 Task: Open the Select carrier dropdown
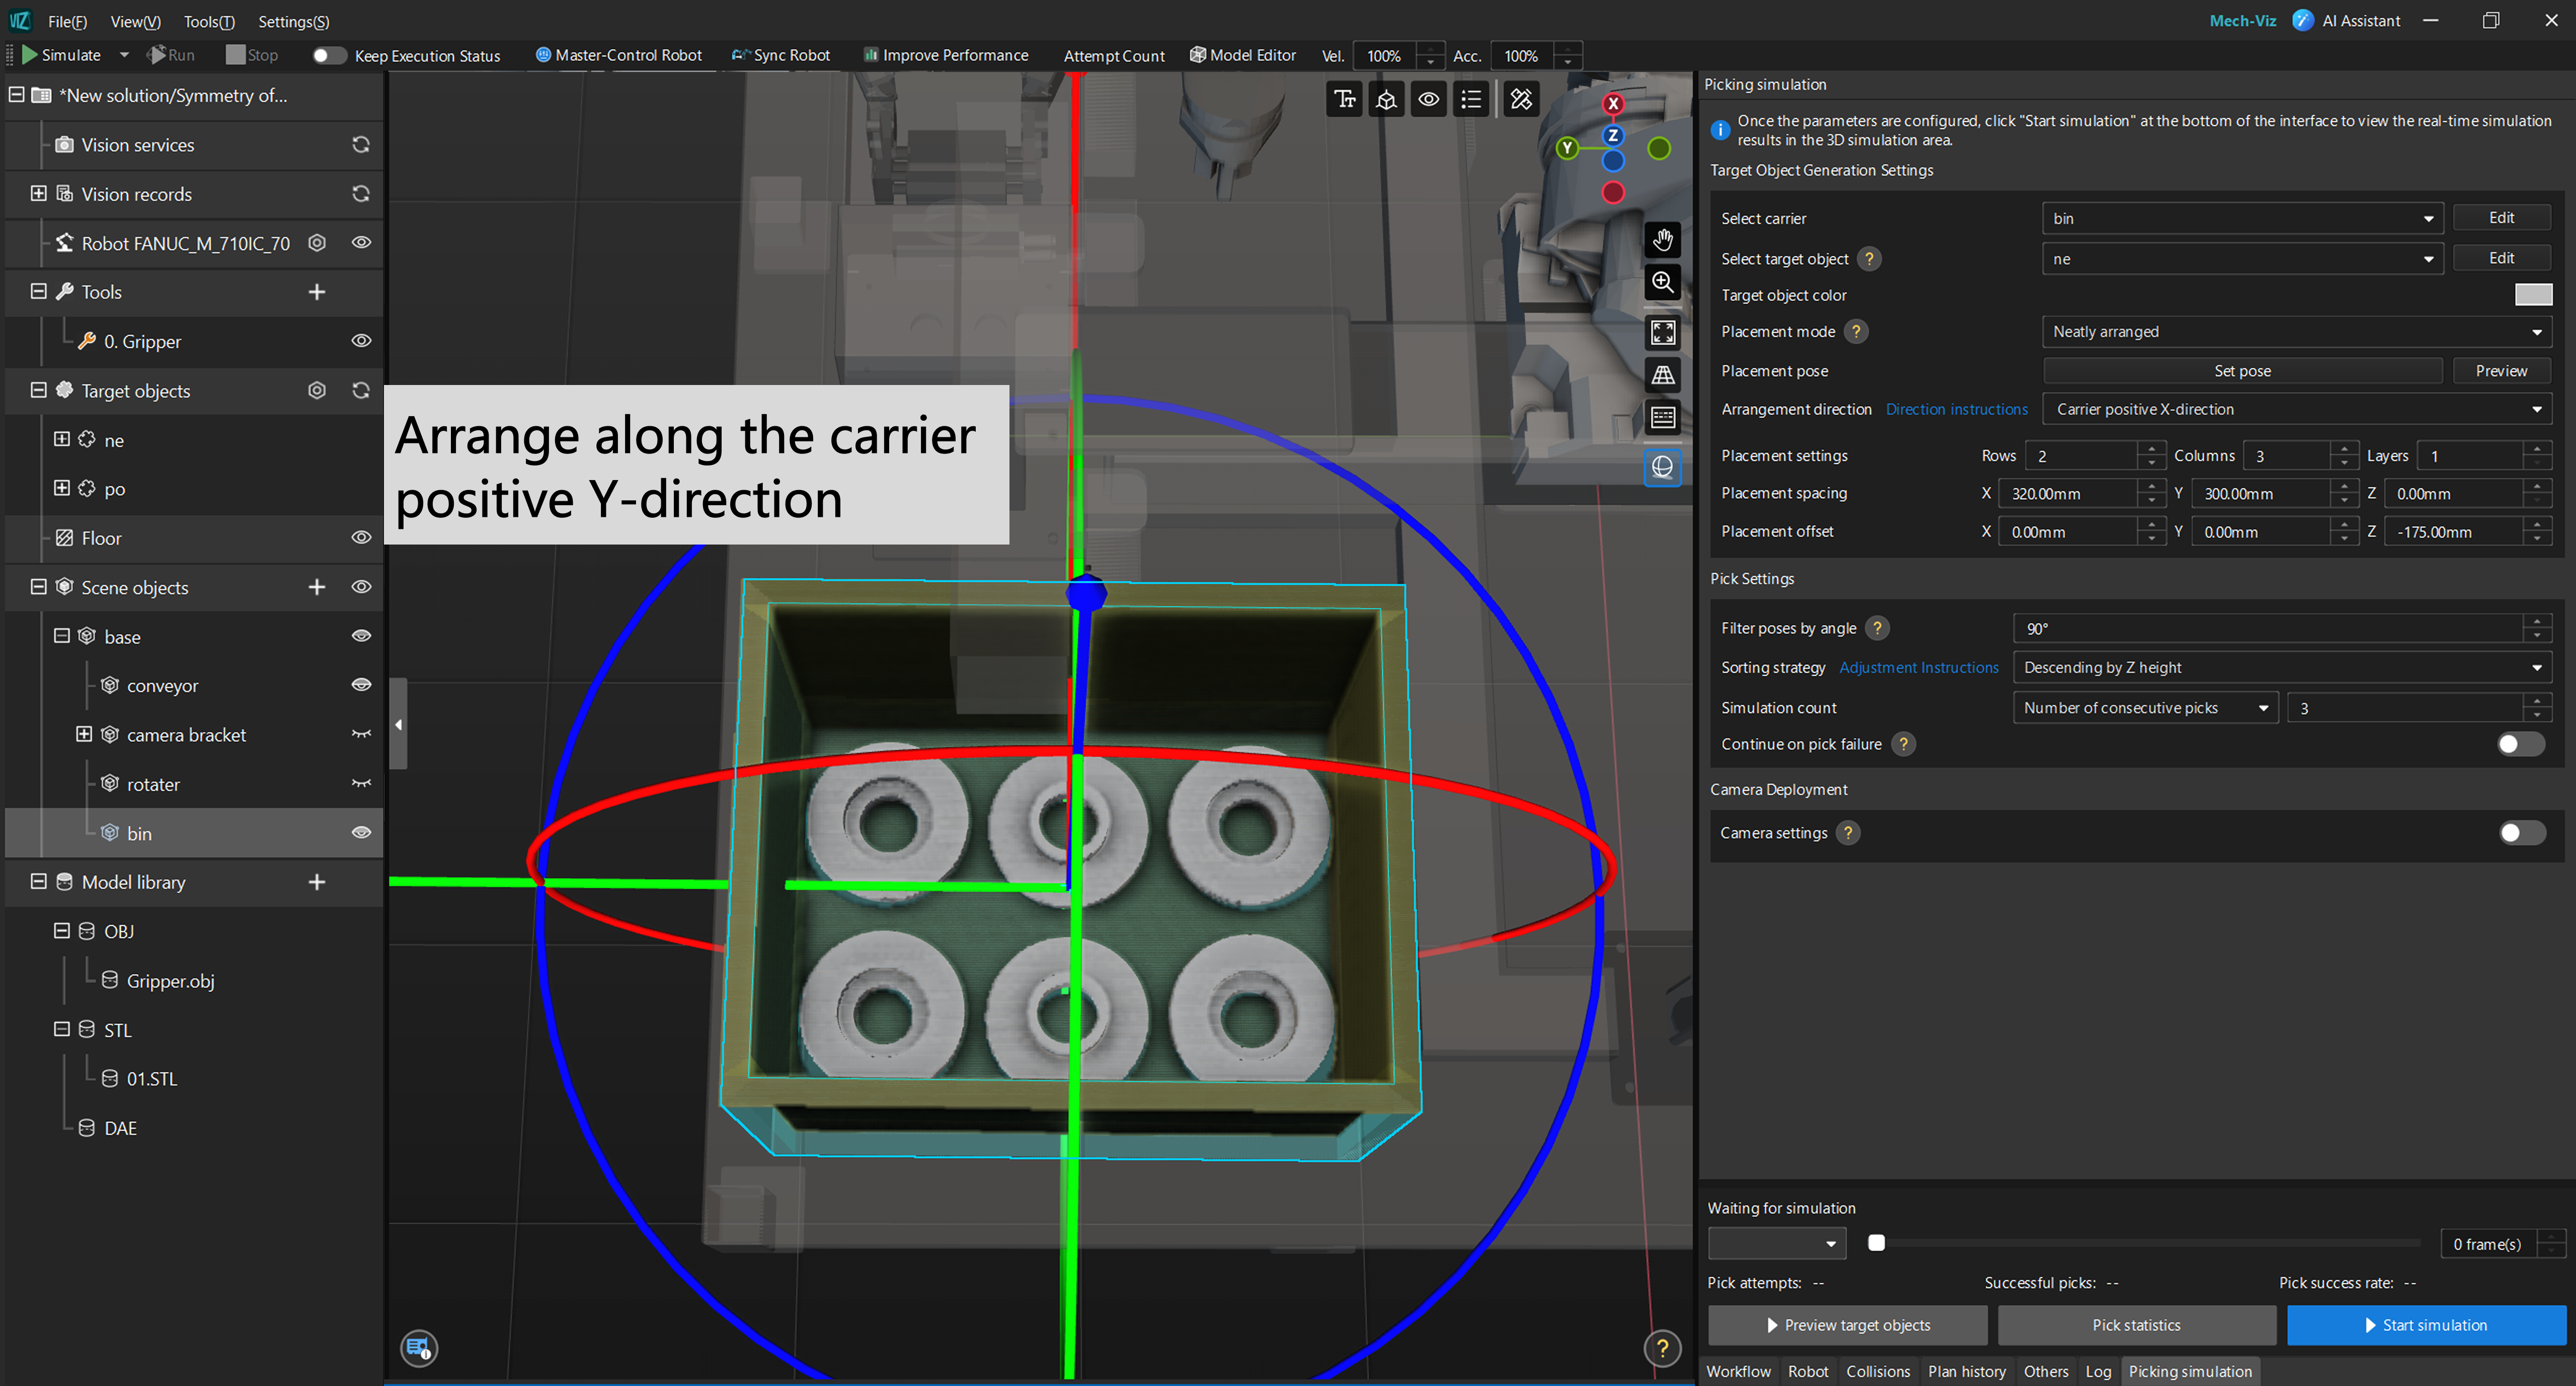click(2242, 218)
